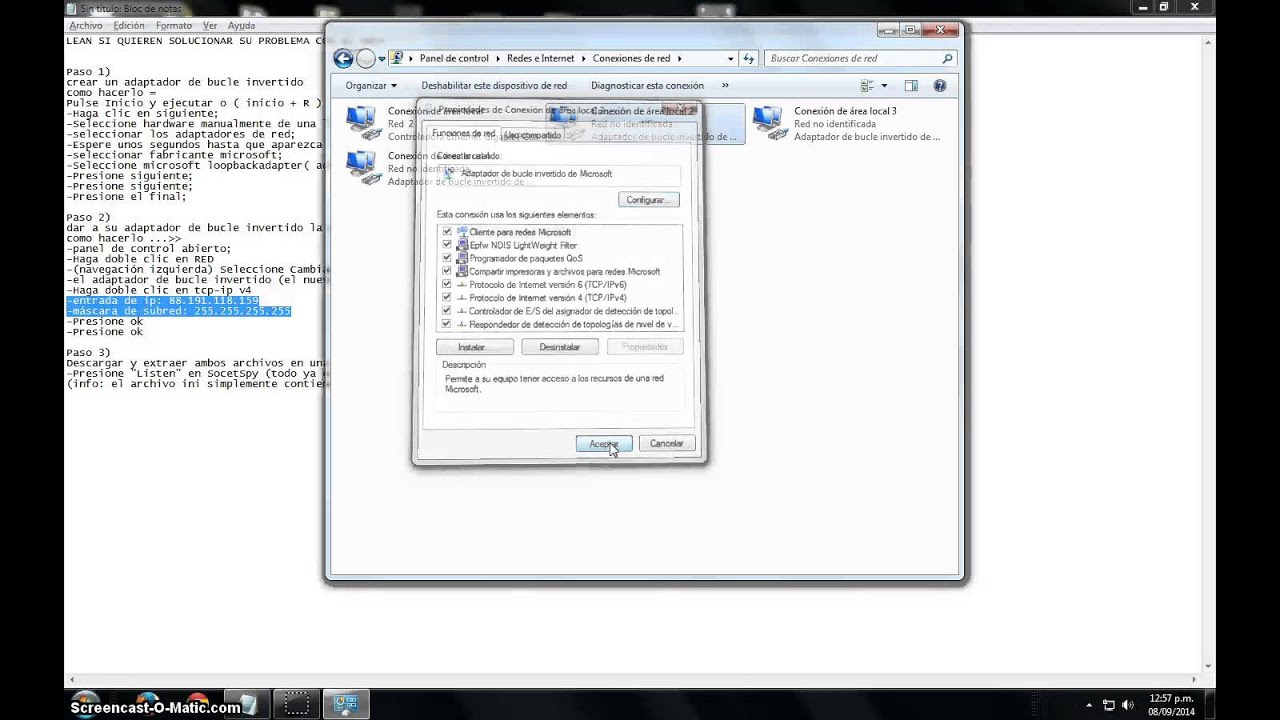Click the Forward arrow in the explorer window
Screen dimensions: 1280x720
tap(366, 58)
